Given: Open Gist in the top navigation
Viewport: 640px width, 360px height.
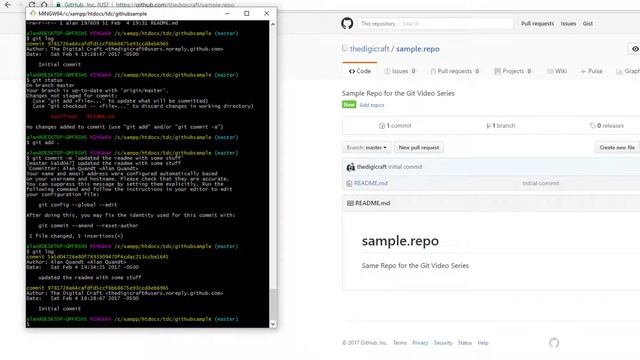Looking at the screenshot, I should (588, 24).
